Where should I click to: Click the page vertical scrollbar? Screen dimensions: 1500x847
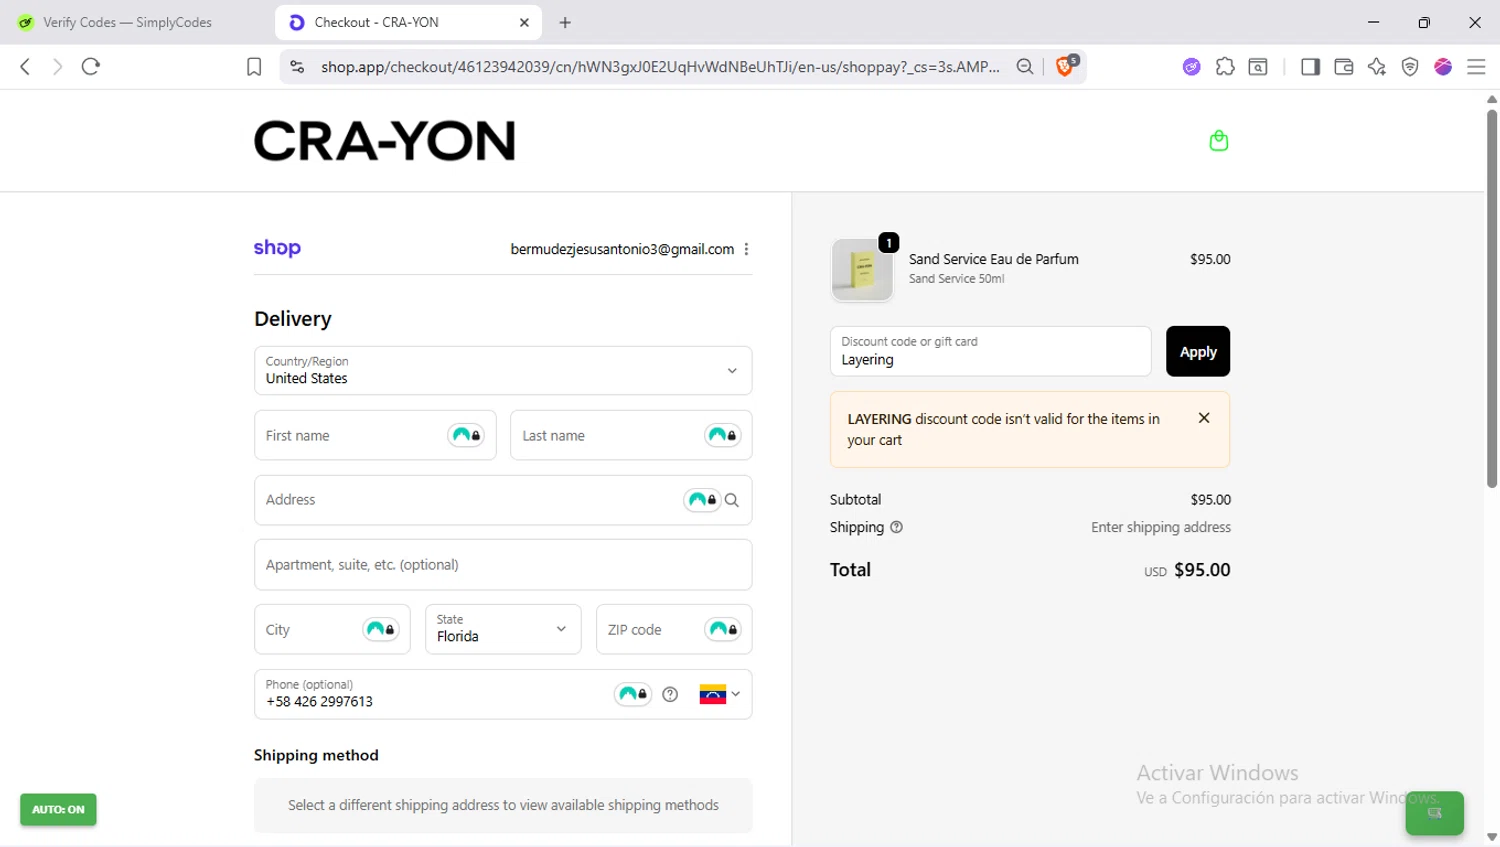pos(1492,300)
